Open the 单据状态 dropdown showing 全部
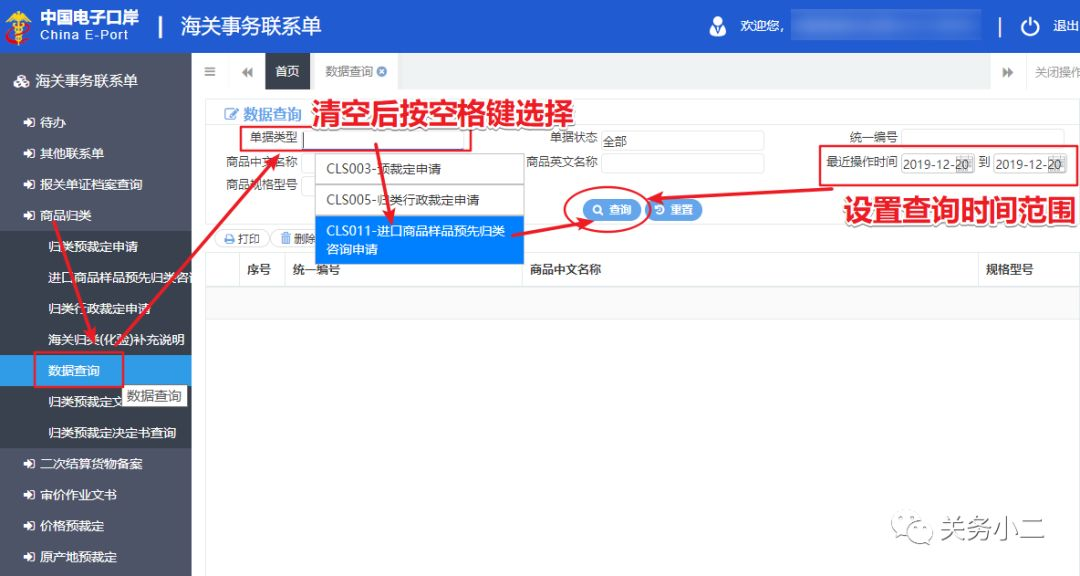The height and width of the screenshot is (576, 1080). pos(682,141)
